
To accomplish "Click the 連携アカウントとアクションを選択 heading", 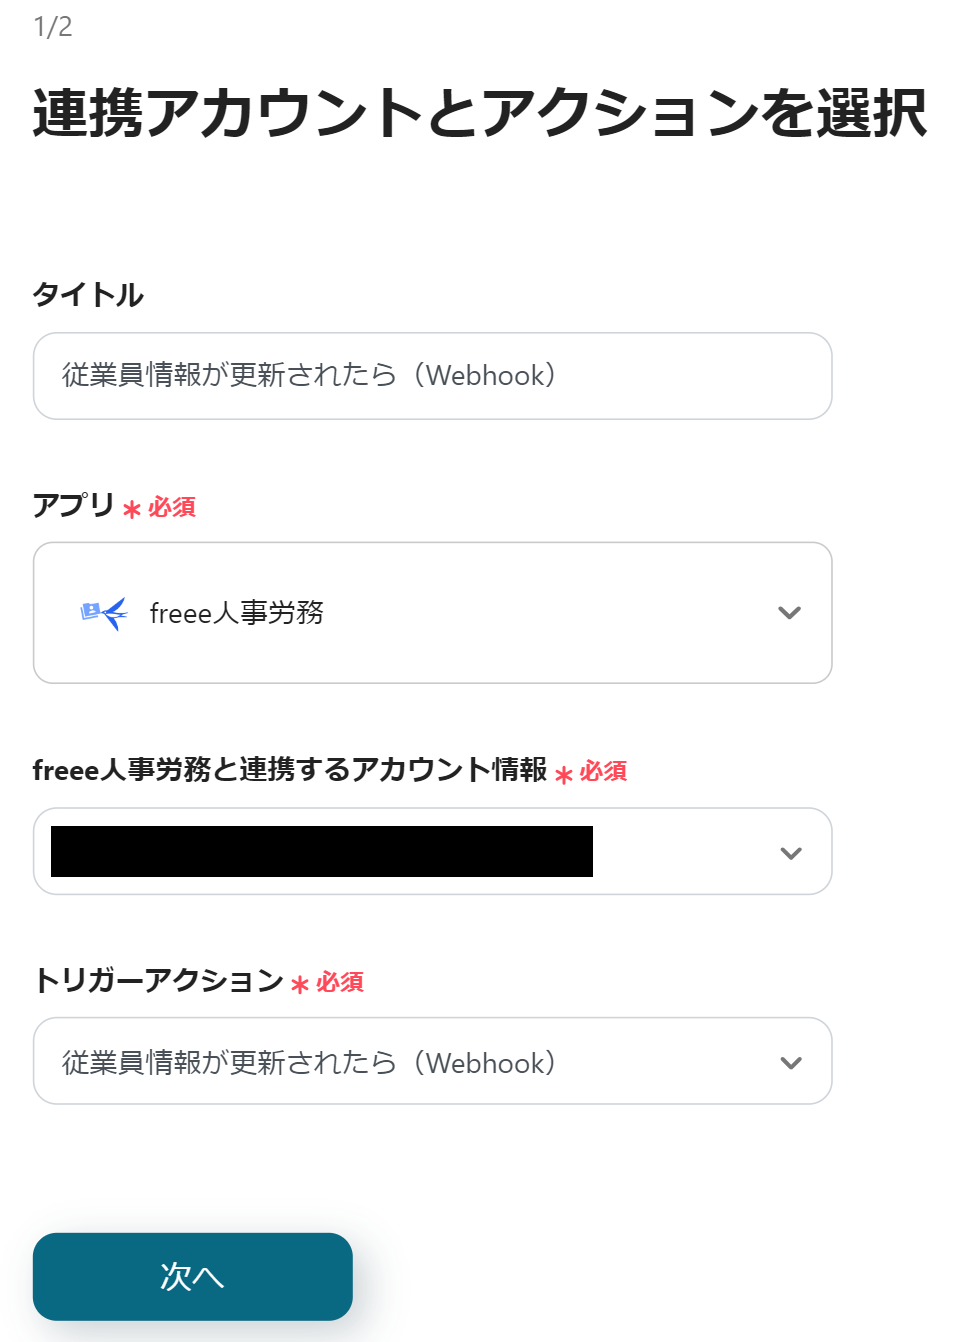I will point(480,113).
